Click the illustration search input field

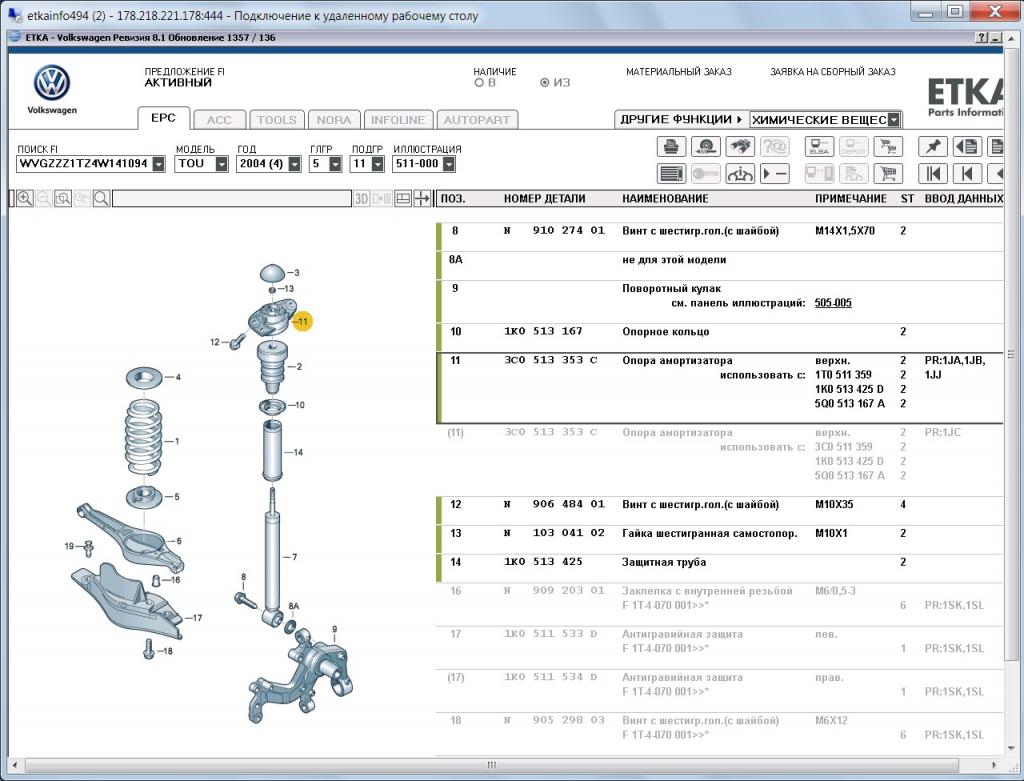pyautogui.click(x=232, y=199)
